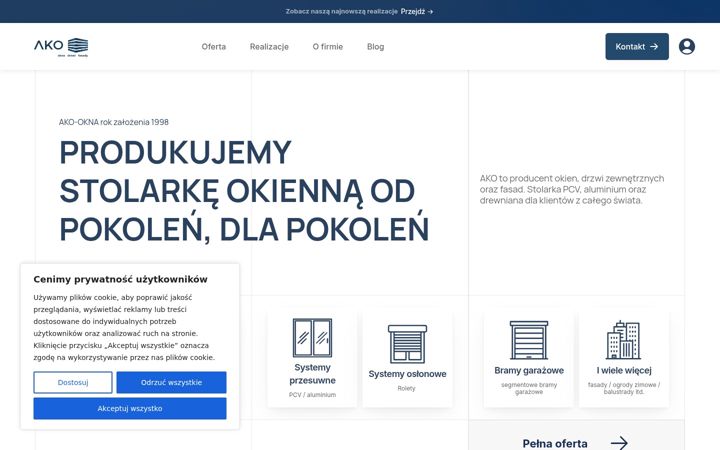Image resolution: width=720 pixels, height=450 pixels.
Task: Click Dostosuj in cookie banner
Action: tap(73, 382)
